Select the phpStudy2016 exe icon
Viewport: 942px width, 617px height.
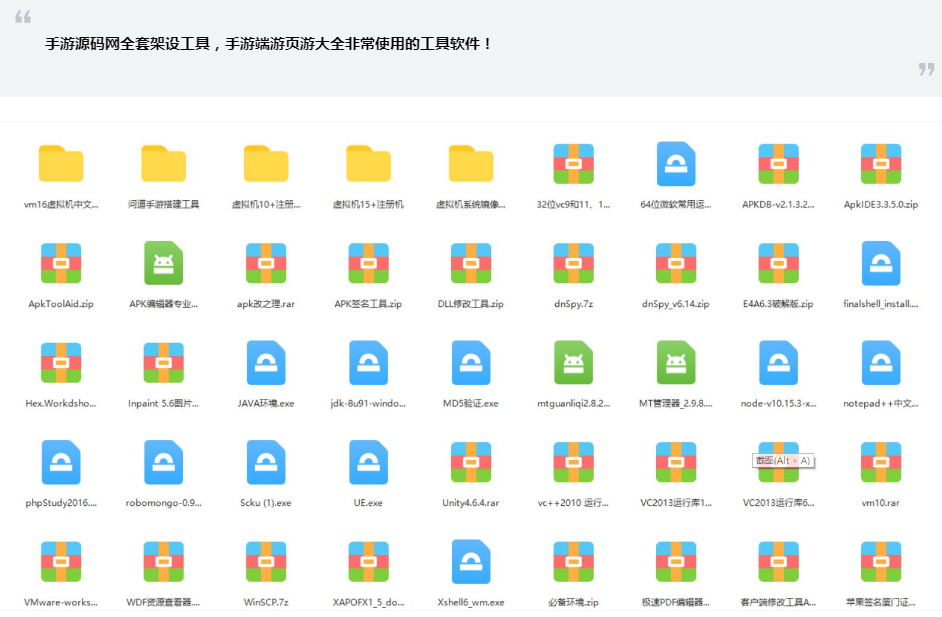click(61, 463)
